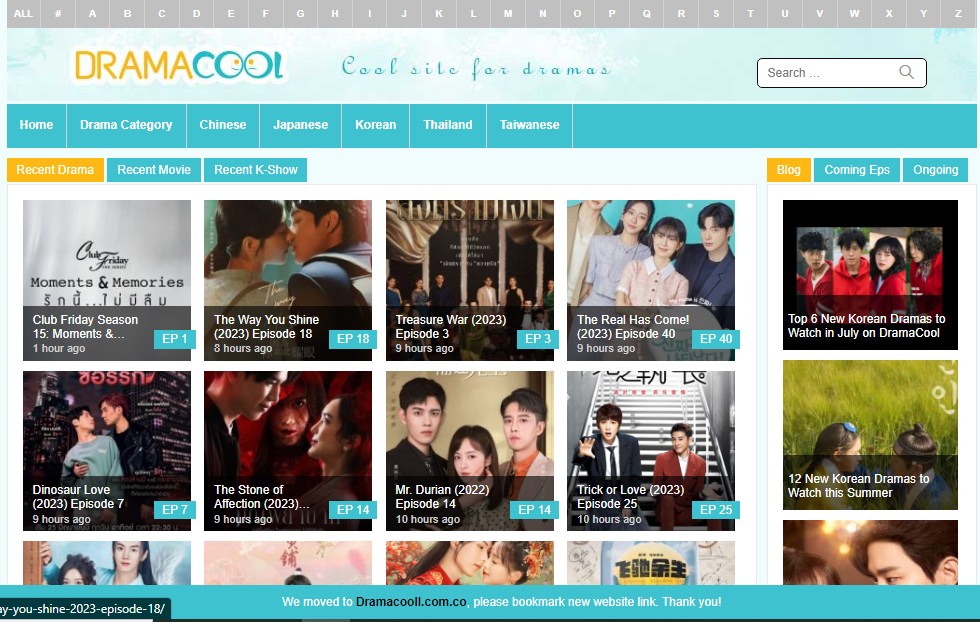Screen dimensions: 980x622
Task: Click the ALL letter filter
Action: pos(22,14)
